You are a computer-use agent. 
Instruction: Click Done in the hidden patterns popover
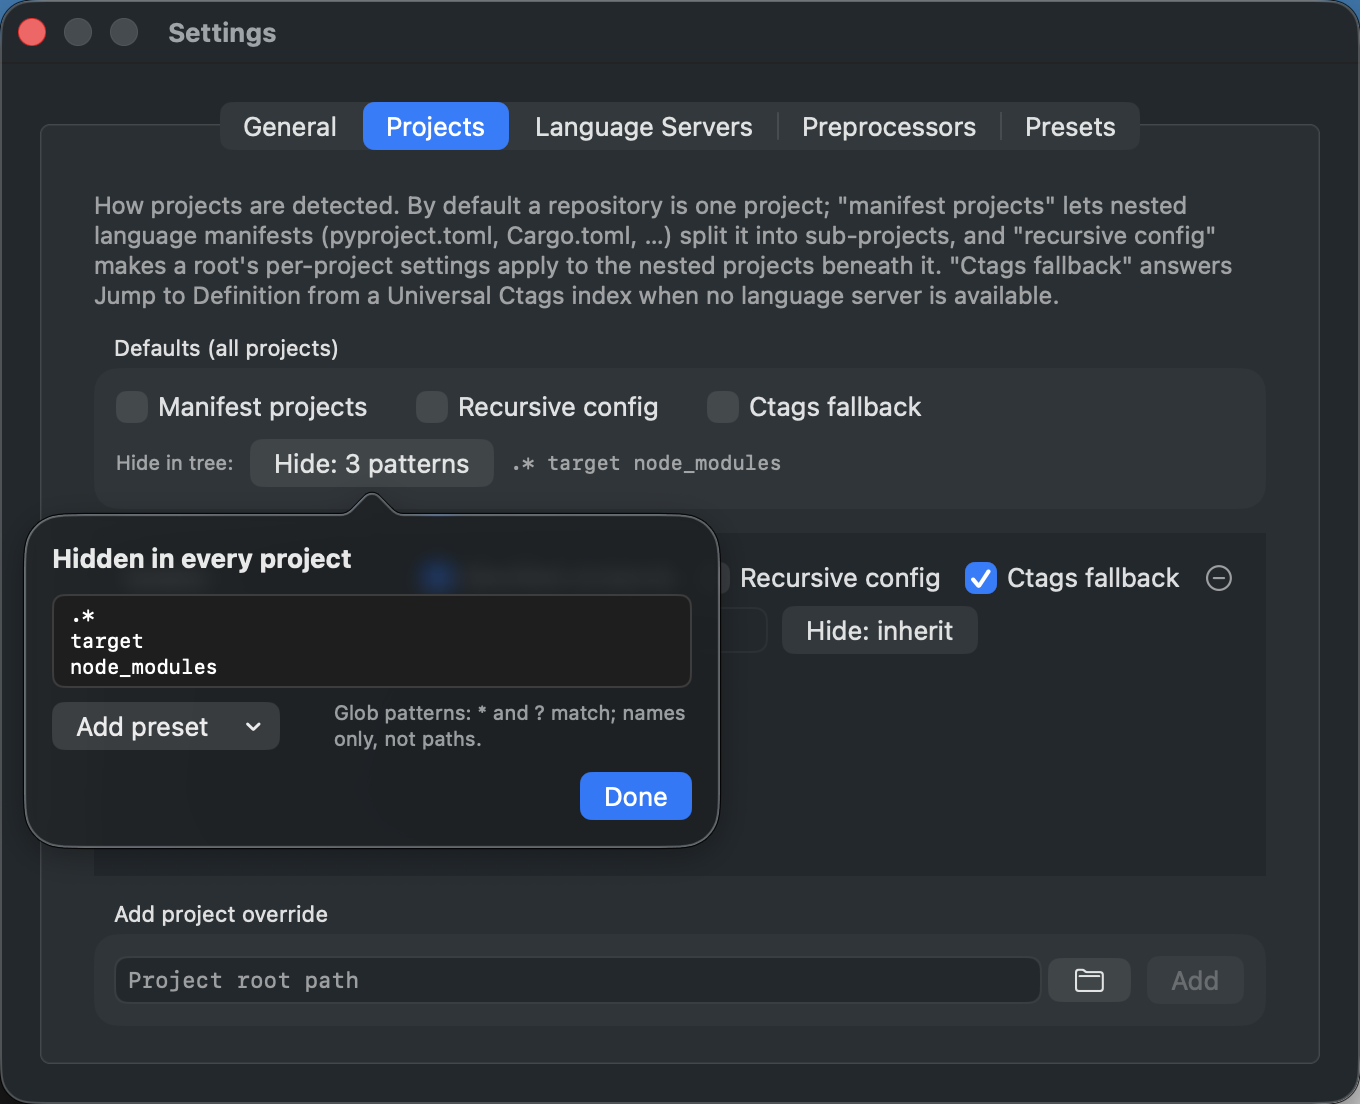click(x=636, y=796)
